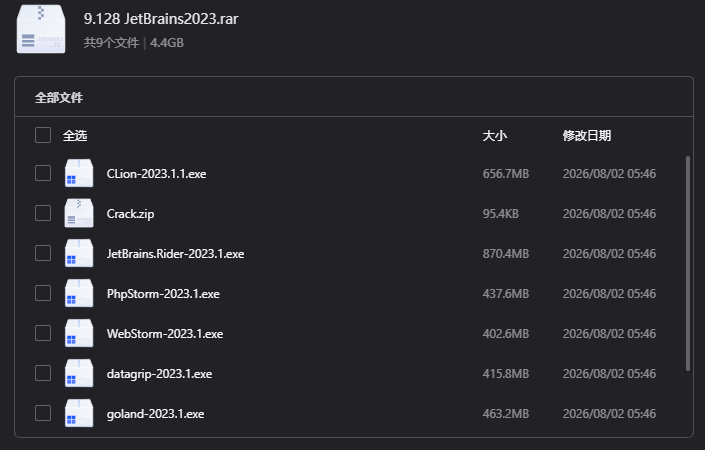The width and height of the screenshot is (705, 450).
Task: Click the WebStorm-2023.1.exe file name
Action: point(165,334)
